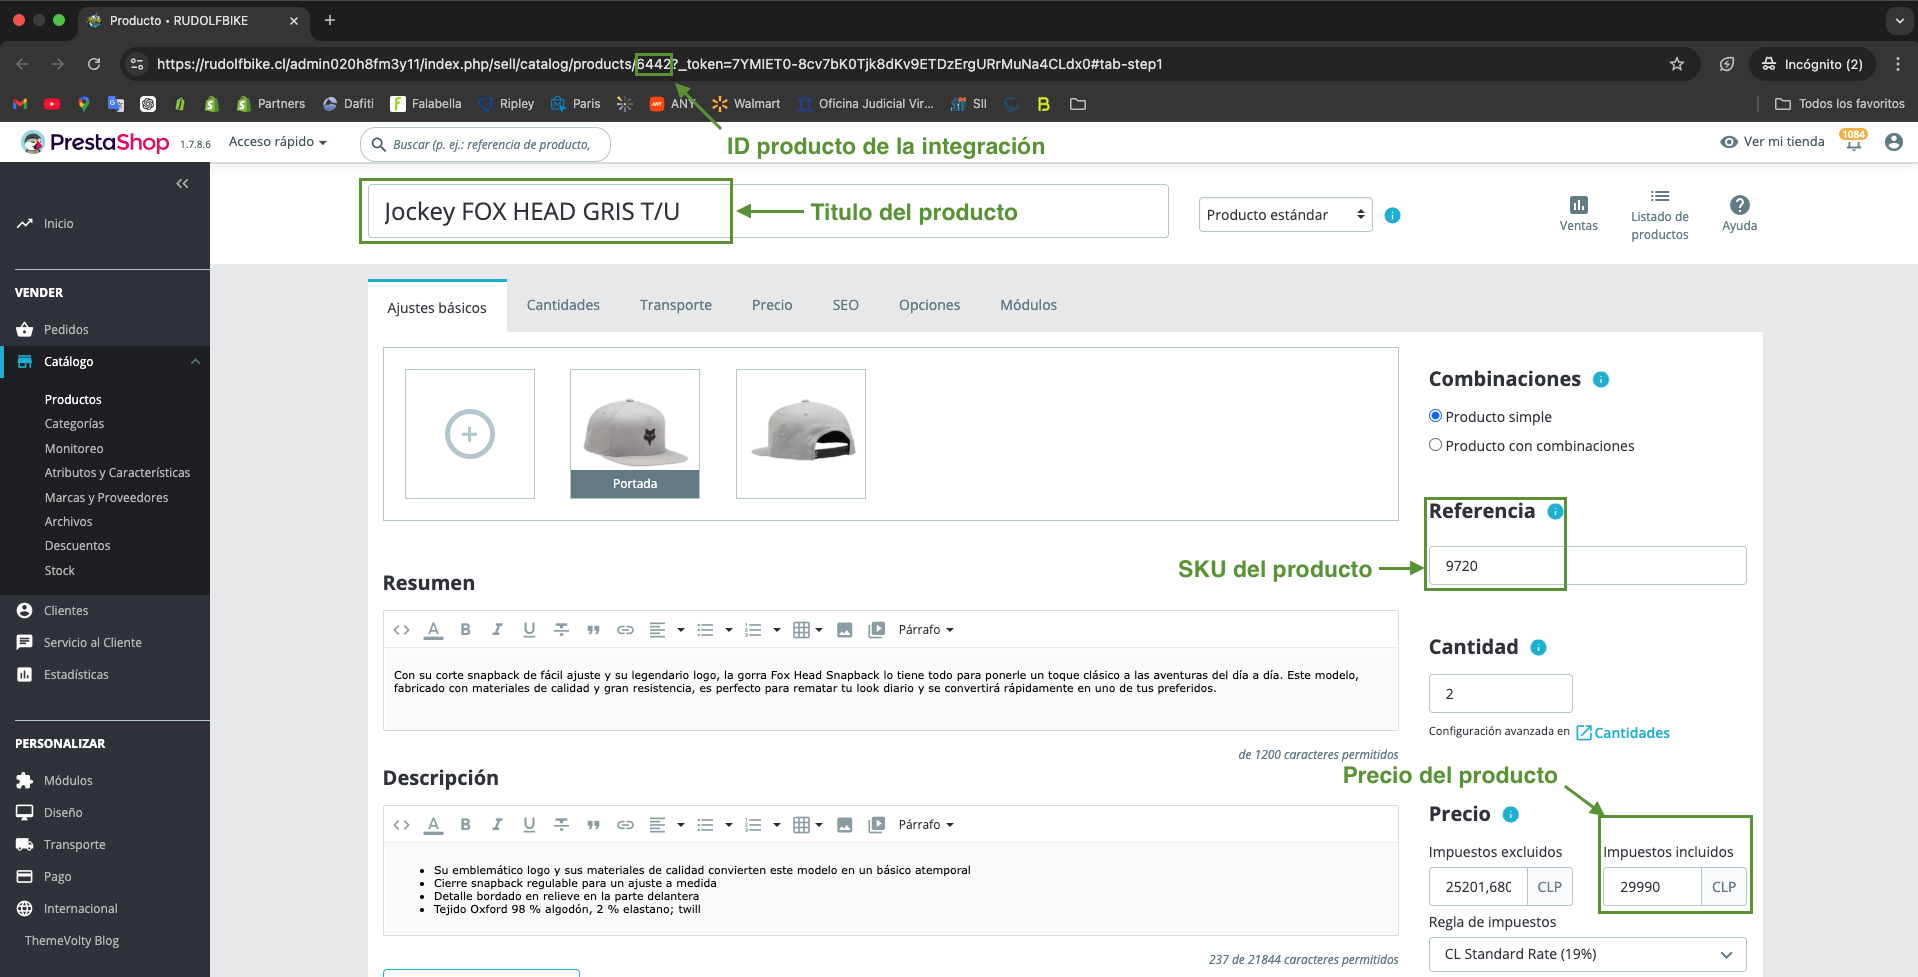Open the Cantidades advanced configuration link
Viewport: 1918px width, 977px height.
pyautogui.click(x=1623, y=733)
